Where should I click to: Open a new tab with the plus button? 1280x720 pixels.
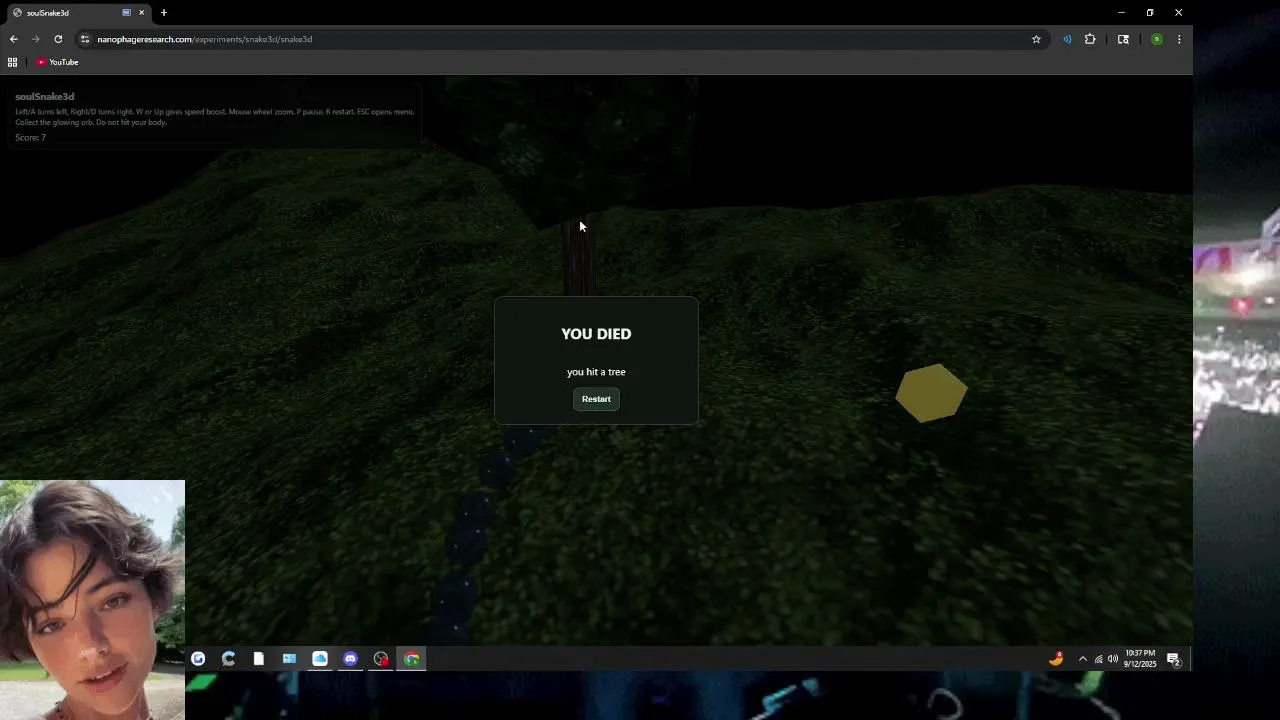click(x=164, y=13)
